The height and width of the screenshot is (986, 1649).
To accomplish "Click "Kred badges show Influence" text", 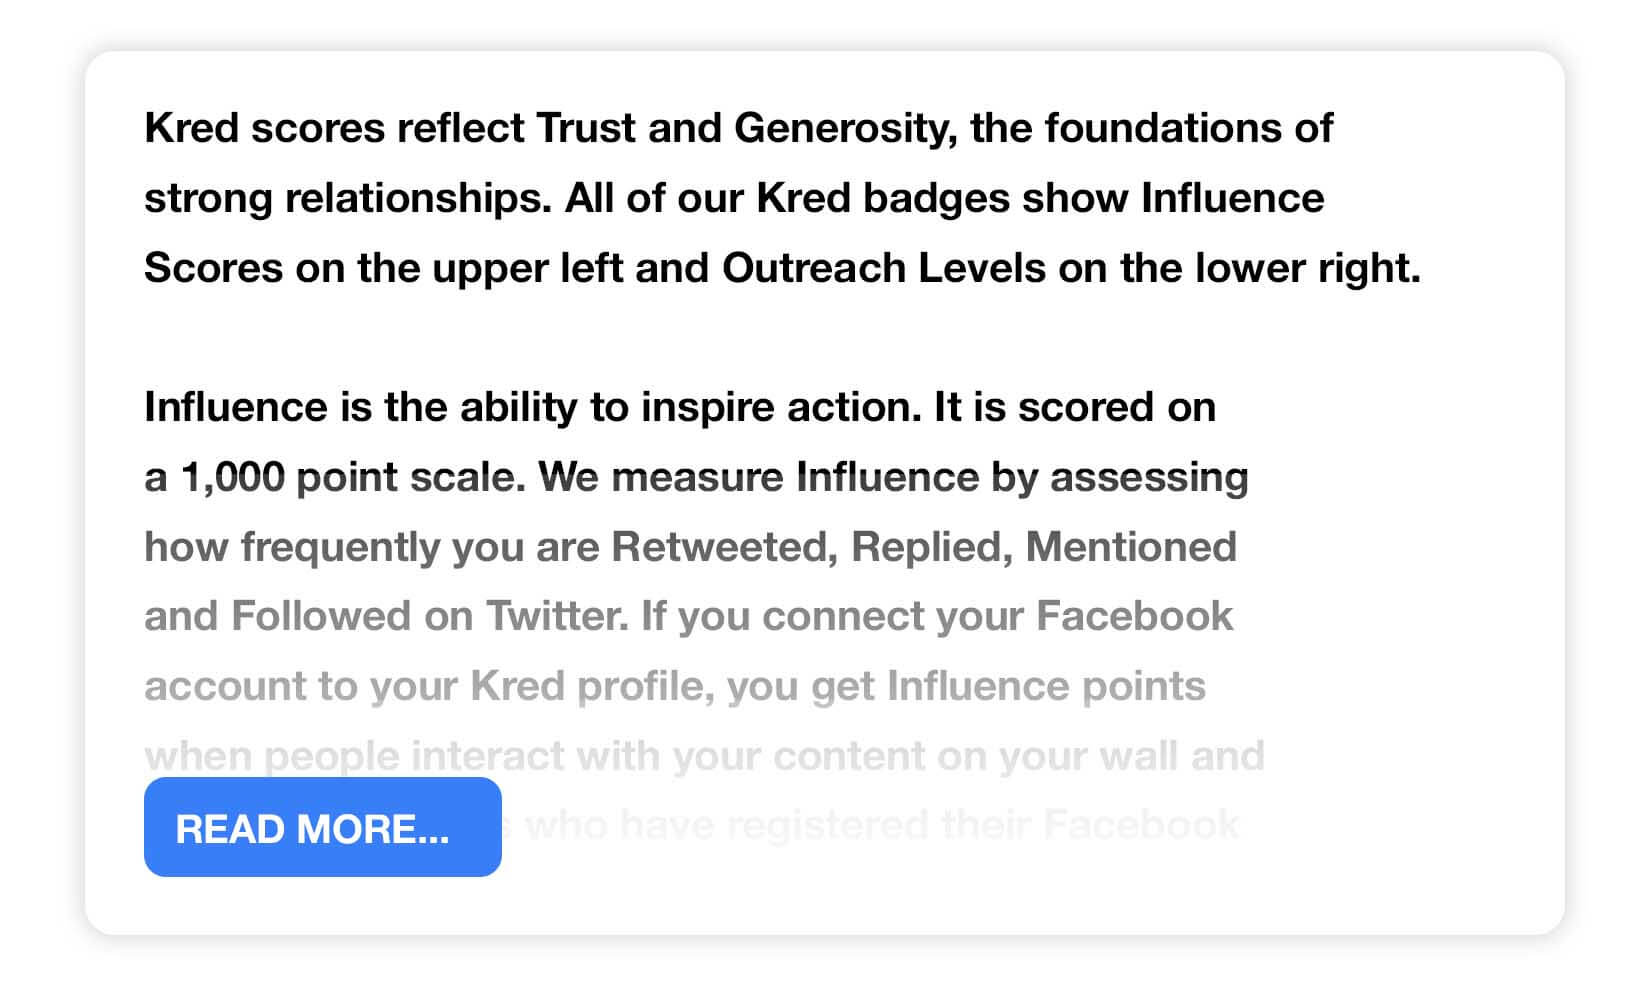I will [1040, 199].
